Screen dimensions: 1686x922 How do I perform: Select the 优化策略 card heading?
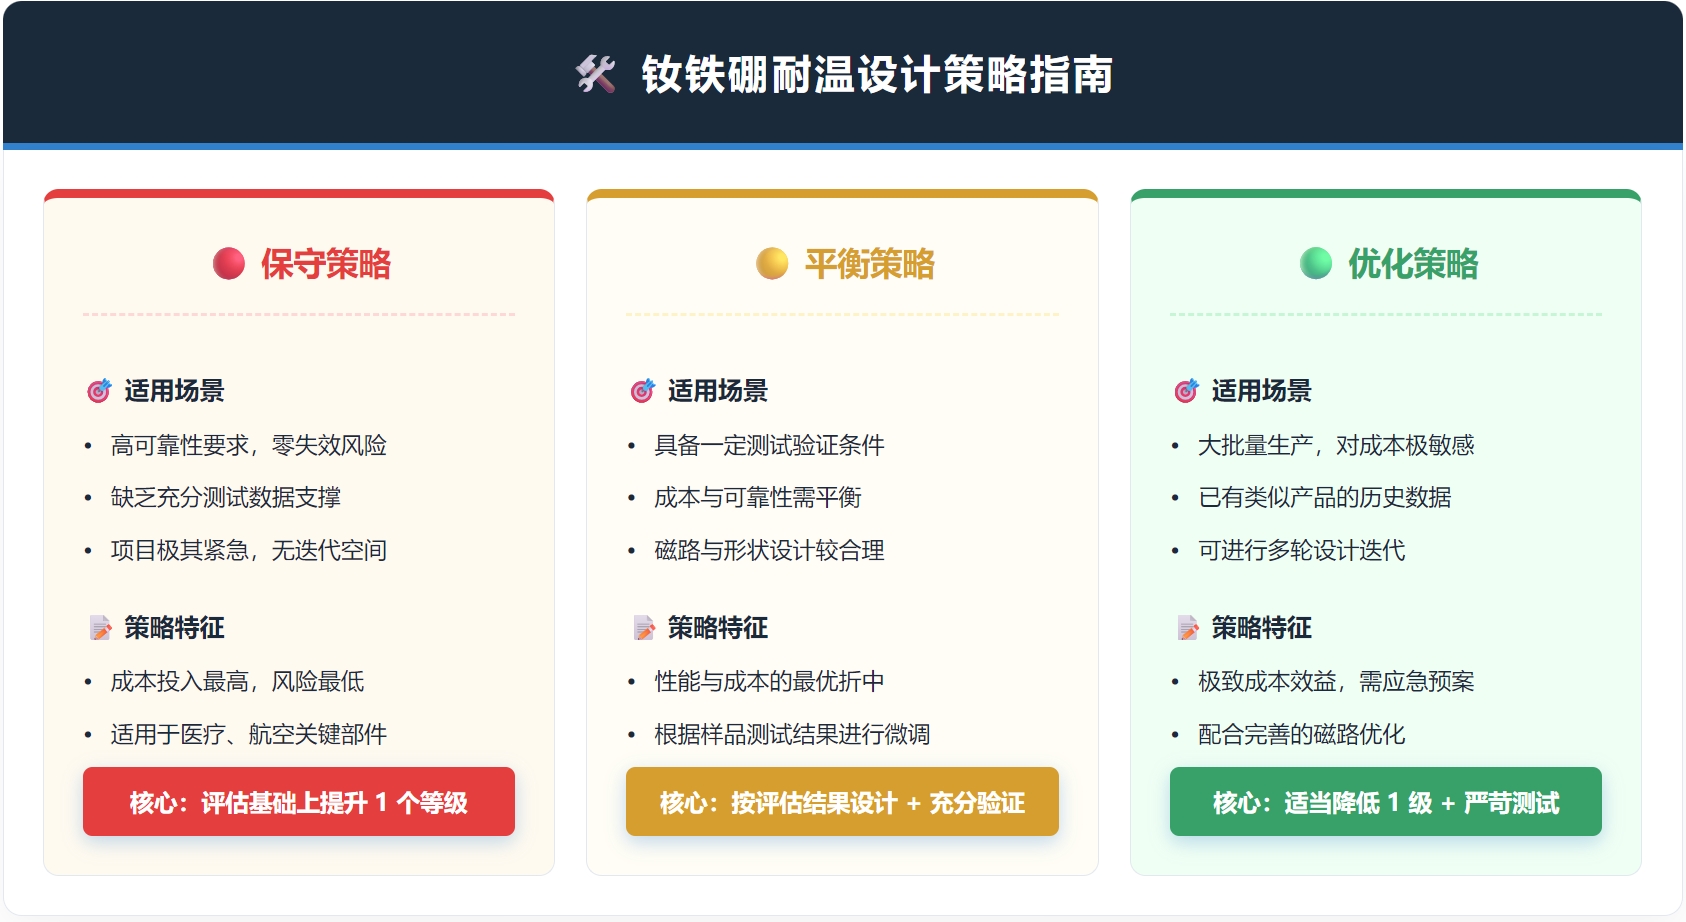[1413, 264]
